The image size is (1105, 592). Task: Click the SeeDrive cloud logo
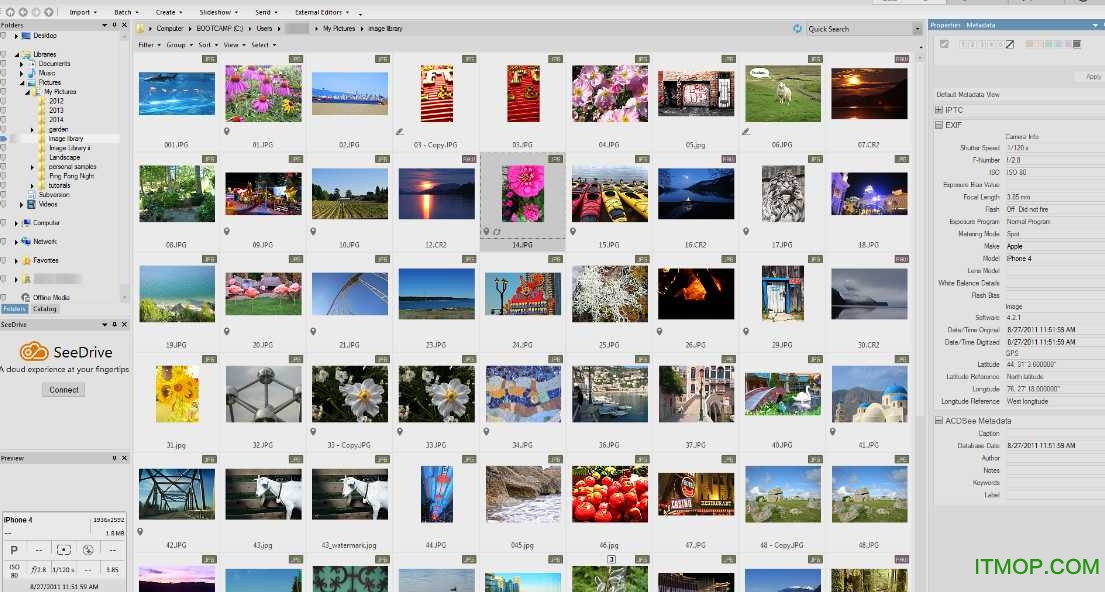click(x=34, y=352)
